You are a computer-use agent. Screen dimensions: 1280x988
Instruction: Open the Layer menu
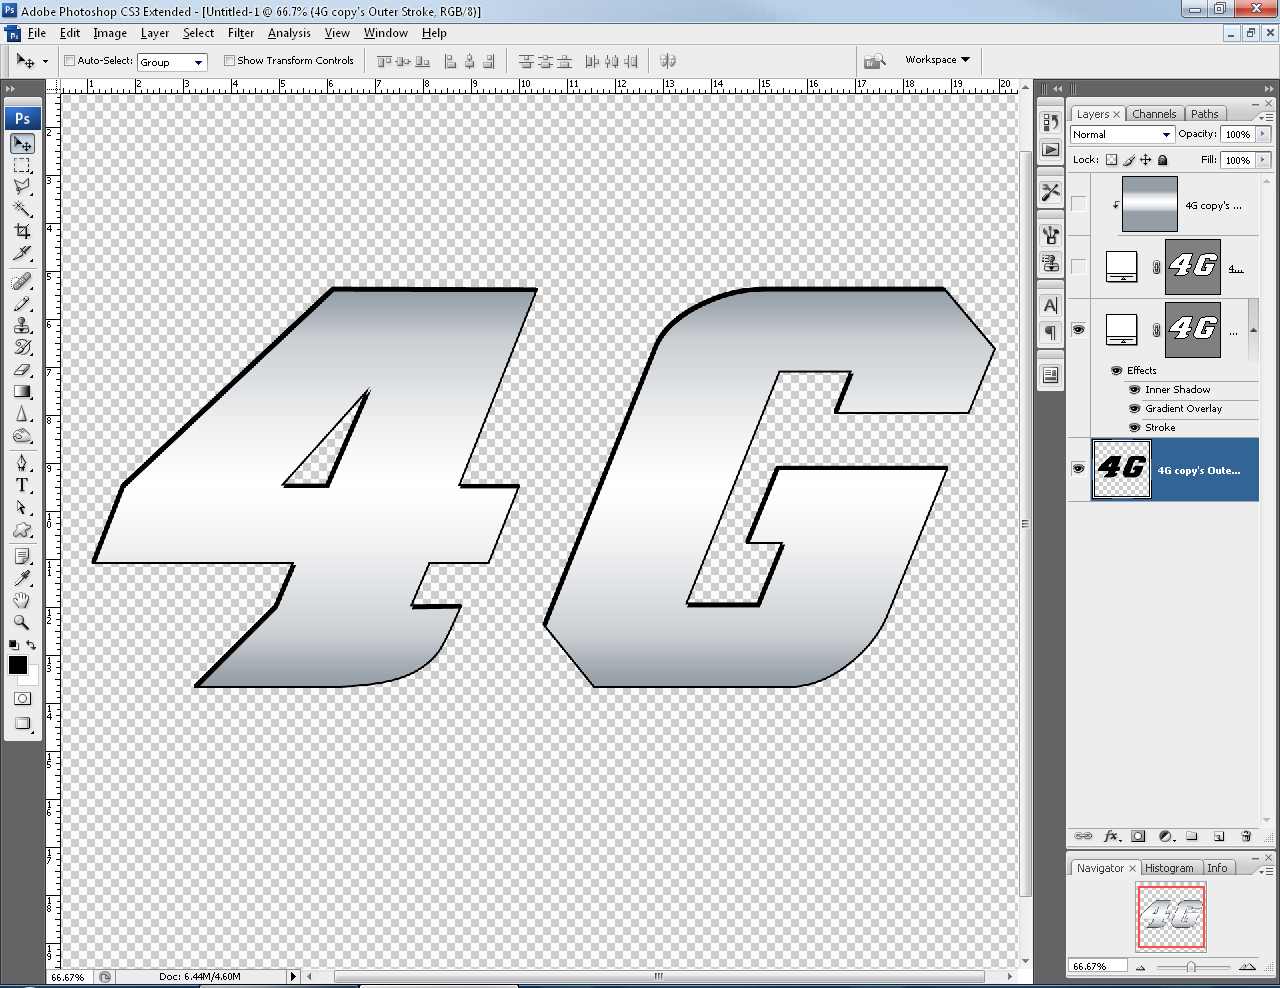click(x=155, y=33)
